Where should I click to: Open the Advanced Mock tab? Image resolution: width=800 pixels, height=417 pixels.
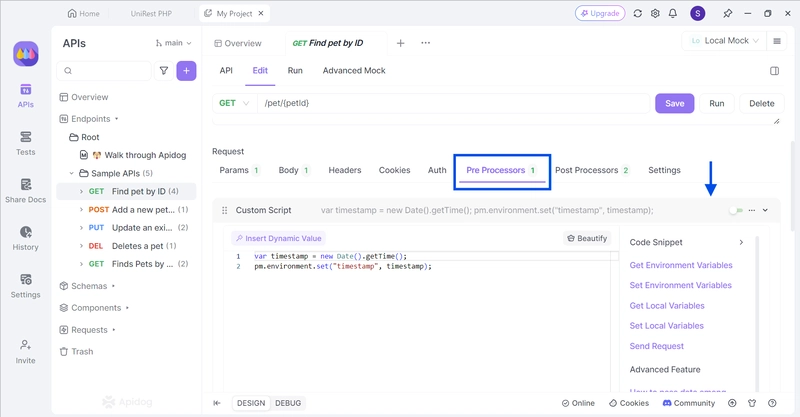coord(354,71)
